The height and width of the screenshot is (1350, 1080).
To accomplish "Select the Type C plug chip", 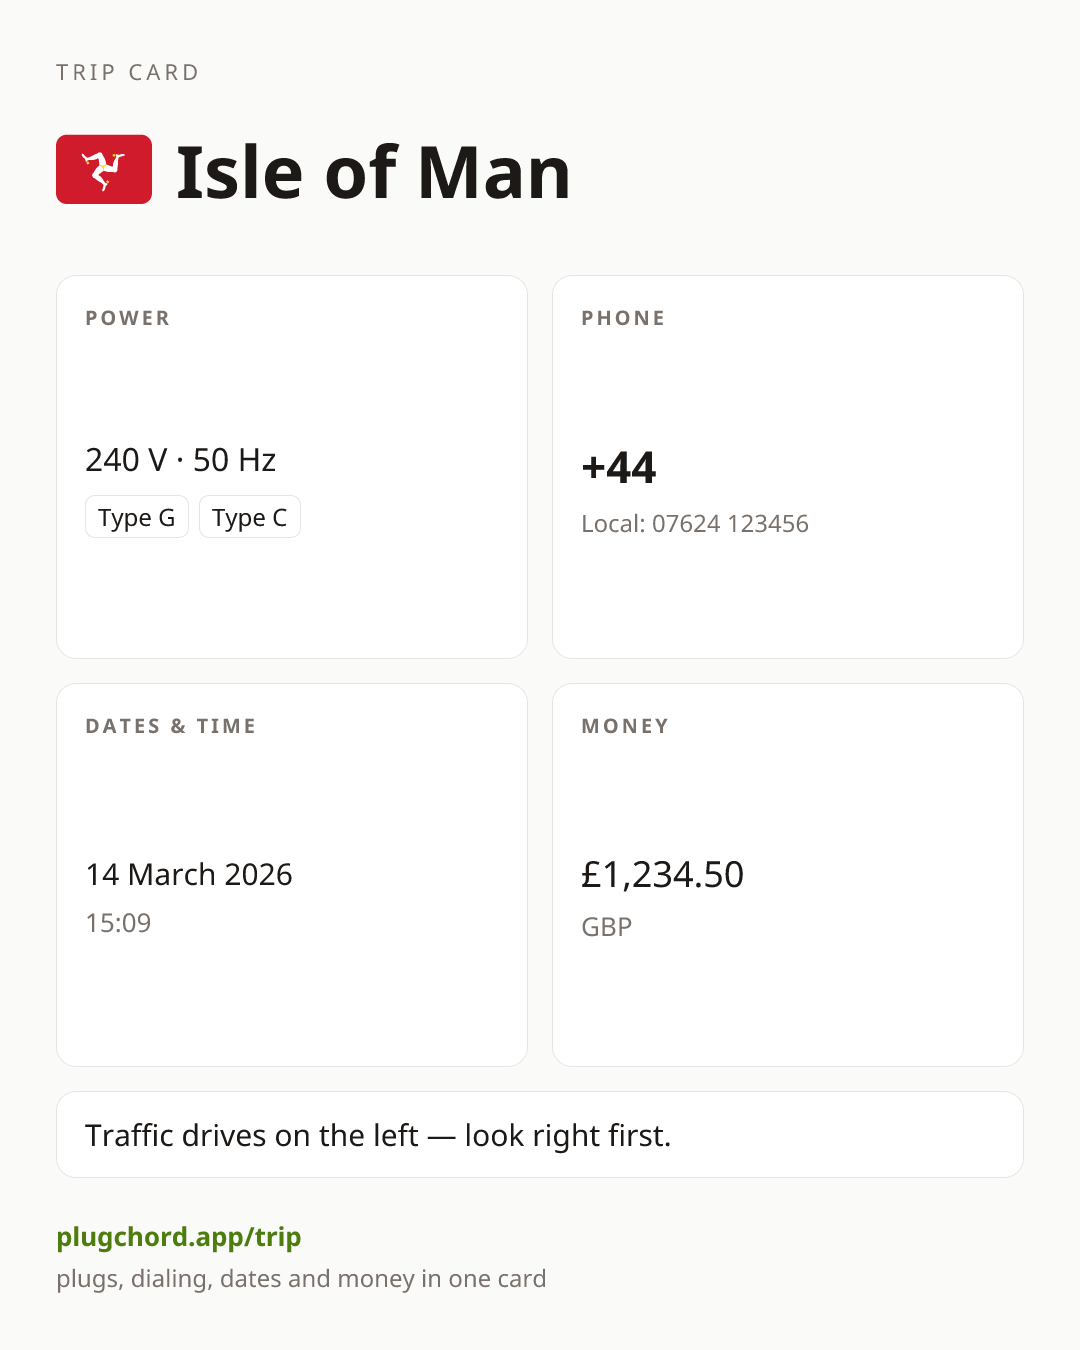I will [x=250, y=517].
